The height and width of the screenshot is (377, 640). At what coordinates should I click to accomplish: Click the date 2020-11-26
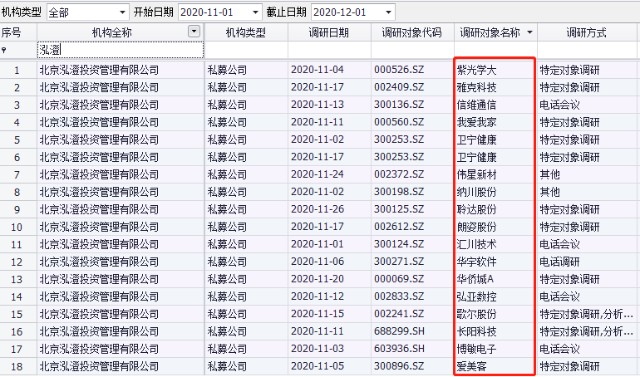[317, 209]
